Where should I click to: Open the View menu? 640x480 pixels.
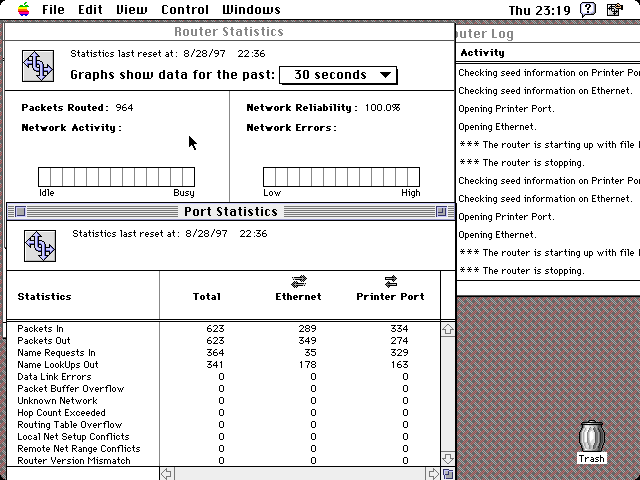tap(131, 9)
